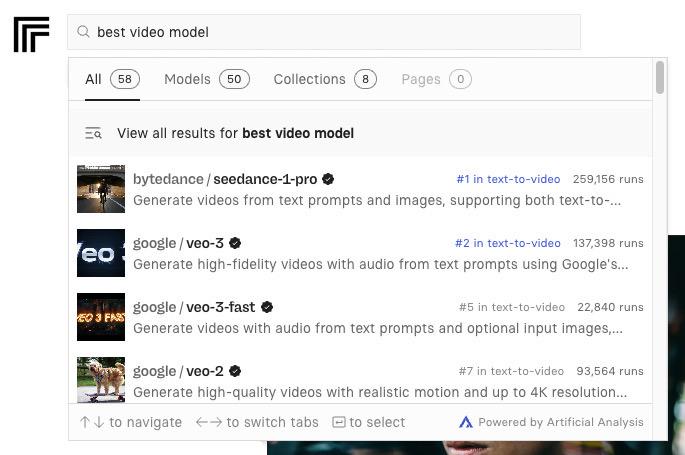The width and height of the screenshot is (685, 455).
Task: Click the veo-3 description about high-fidelity videos
Action: click(x=381, y=265)
